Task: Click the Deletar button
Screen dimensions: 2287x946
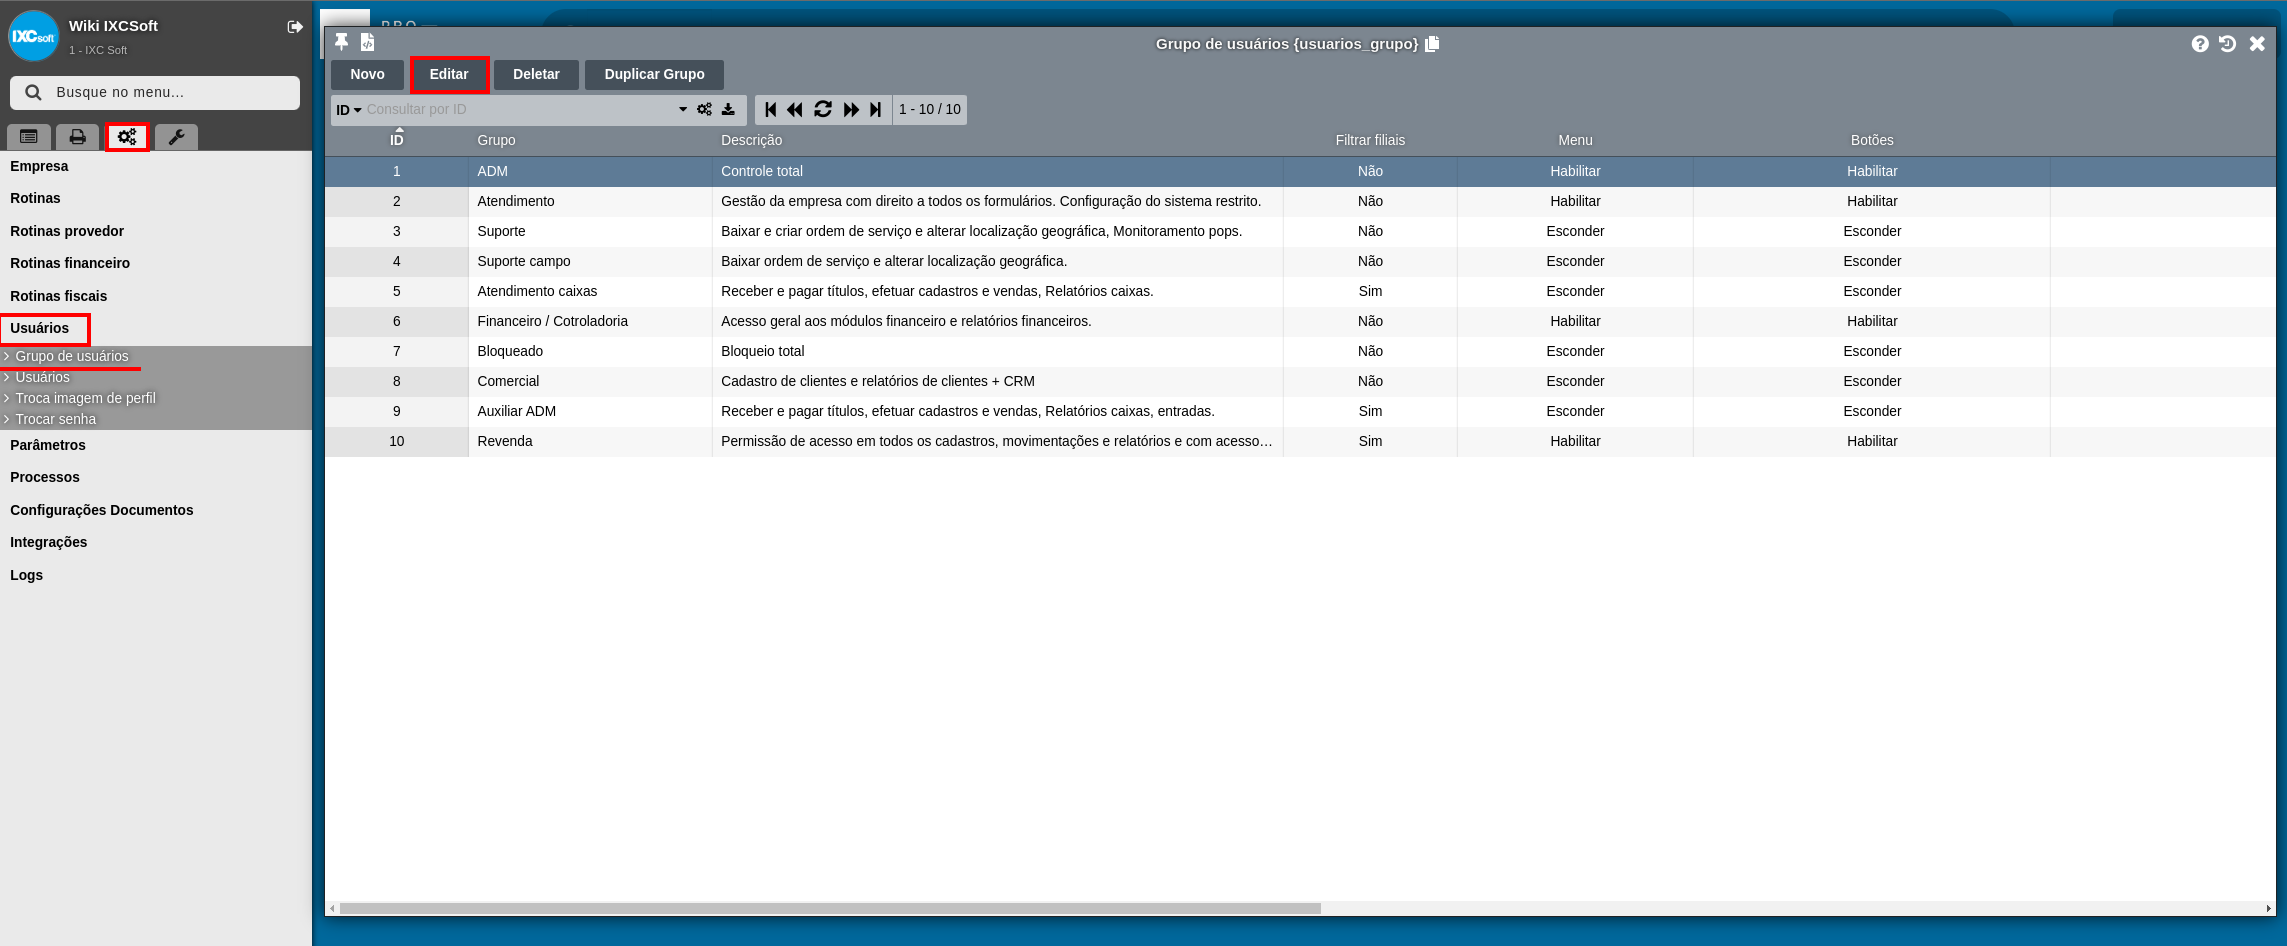Action: pos(536,74)
